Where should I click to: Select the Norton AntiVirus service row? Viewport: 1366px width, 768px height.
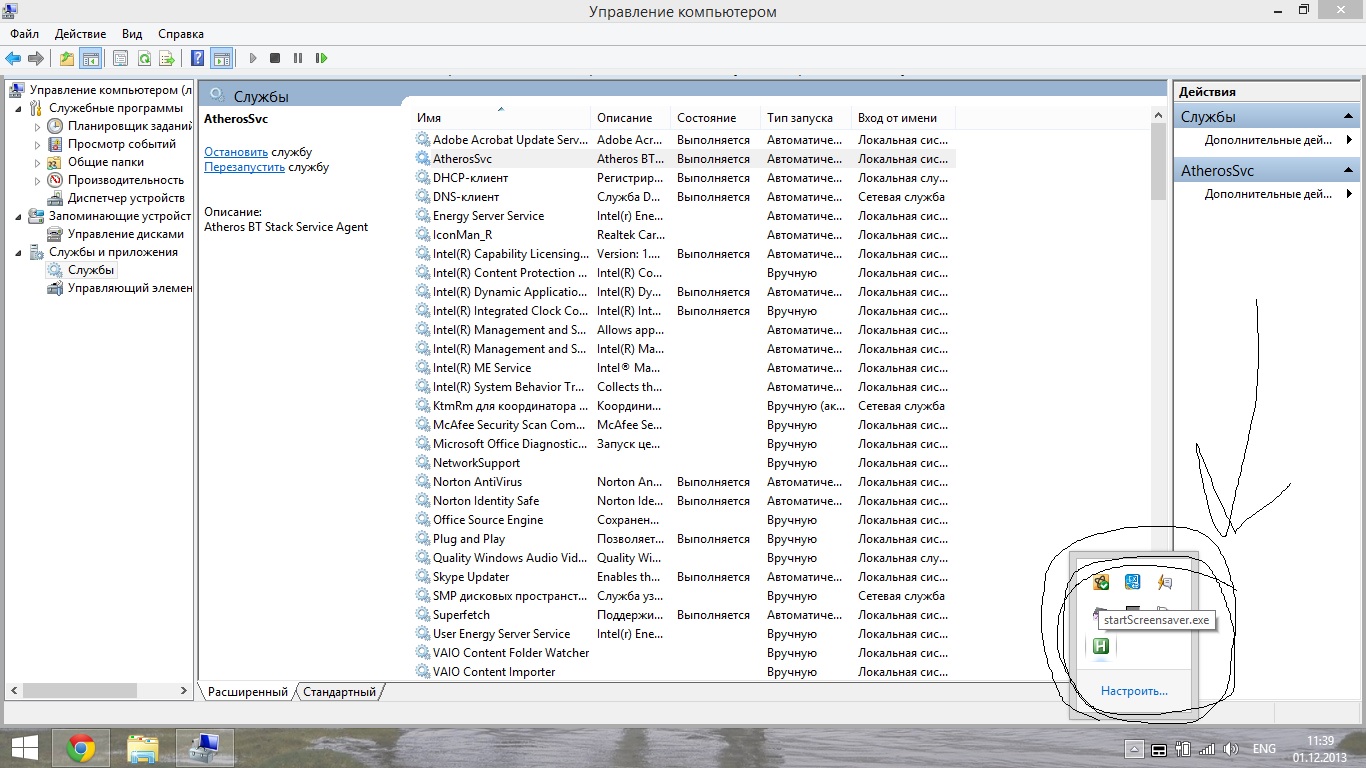477,482
